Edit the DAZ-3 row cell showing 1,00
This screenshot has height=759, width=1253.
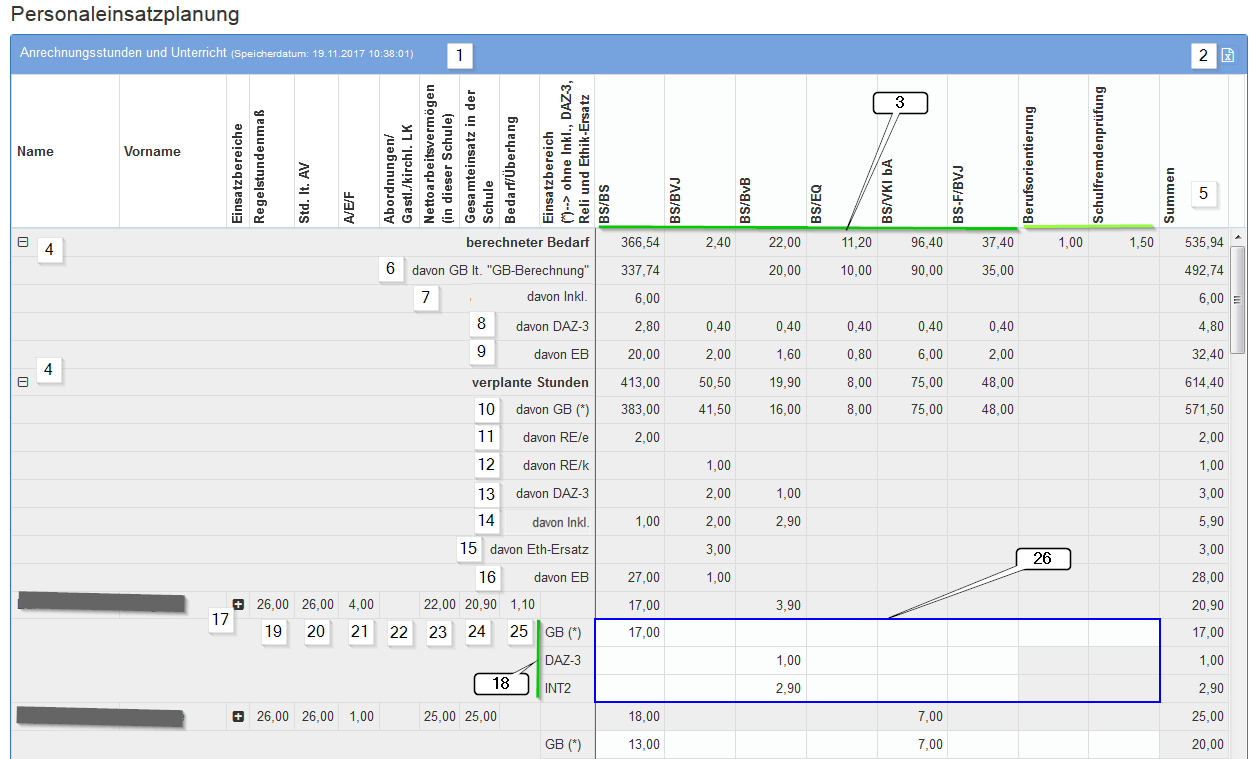pos(771,661)
